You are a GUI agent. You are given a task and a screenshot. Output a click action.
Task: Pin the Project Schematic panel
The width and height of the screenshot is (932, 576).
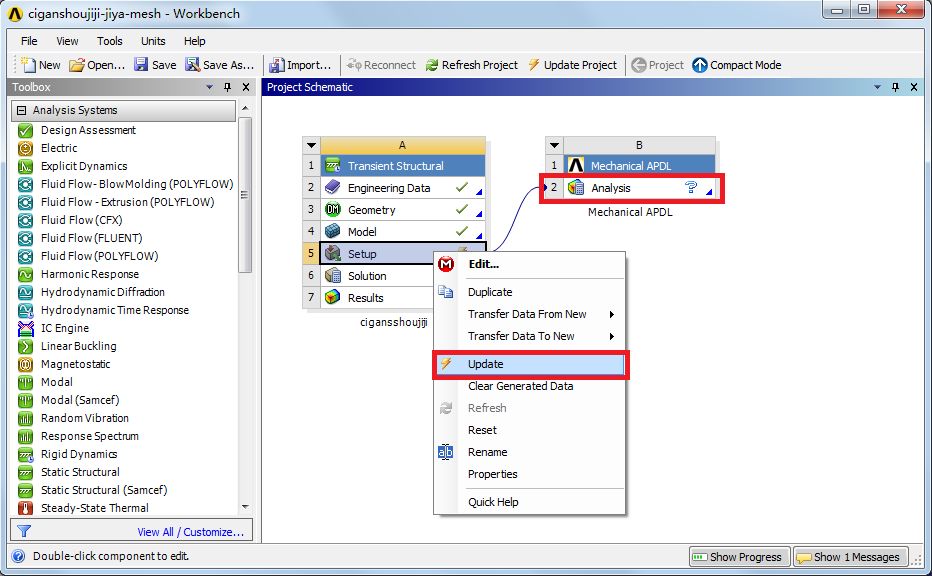(896, 87)
